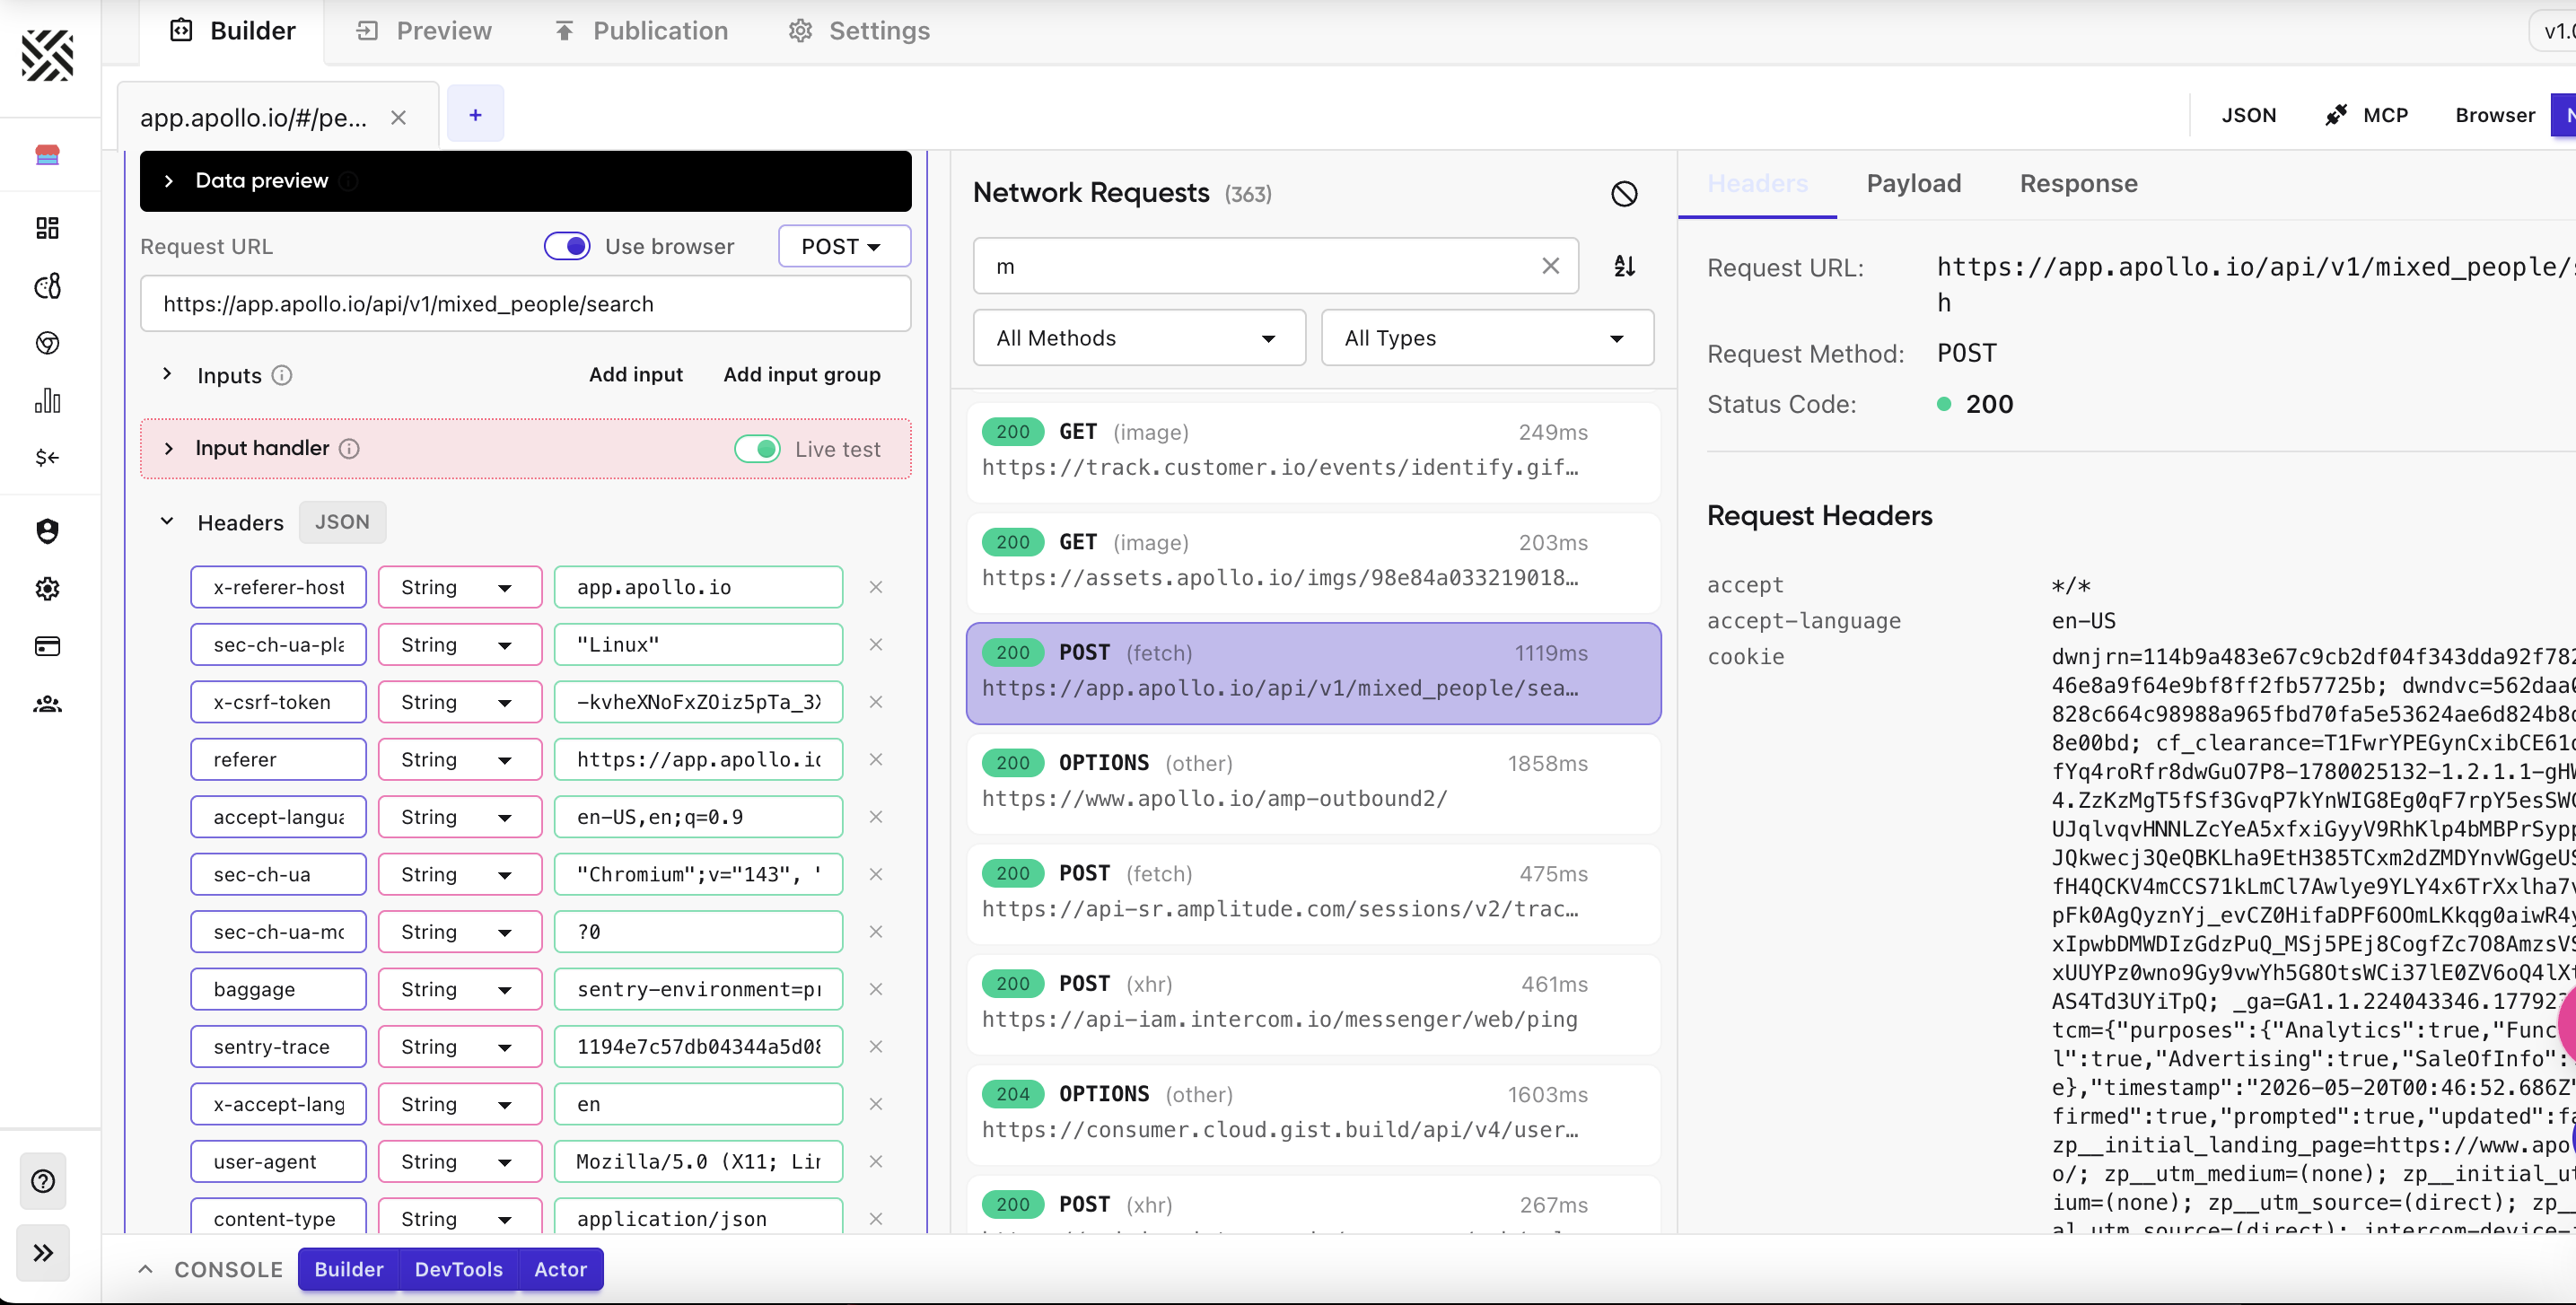
Task: Click the JSON button beside Headers
Action: tap(342, 522)
